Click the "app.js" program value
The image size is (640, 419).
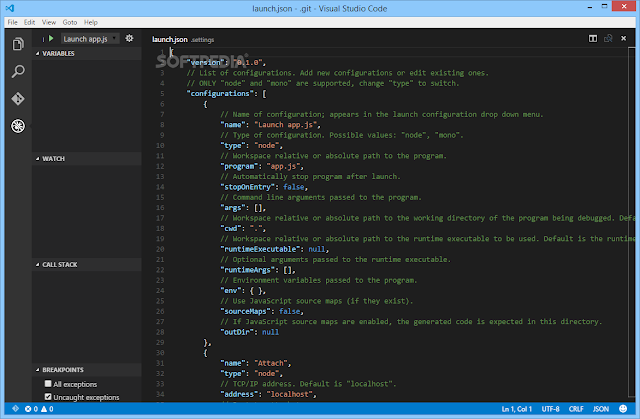(x=285, y=166)
